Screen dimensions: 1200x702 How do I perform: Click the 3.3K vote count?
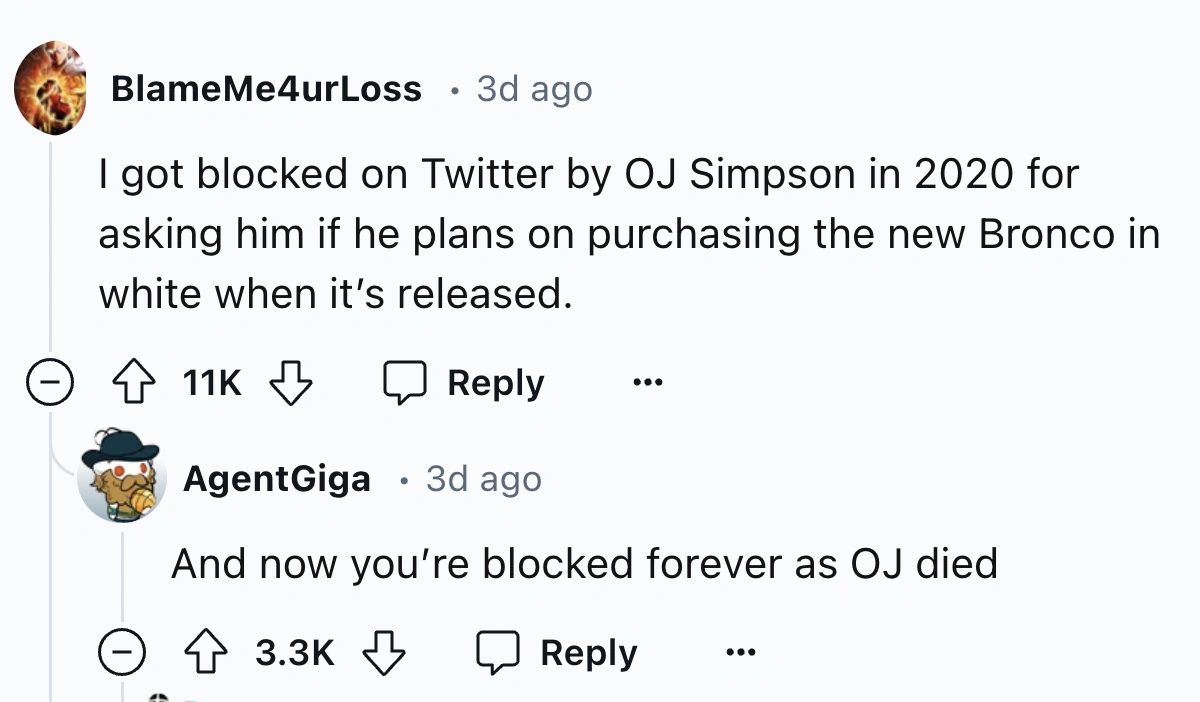pyautogui.click(x=295, y=654)
